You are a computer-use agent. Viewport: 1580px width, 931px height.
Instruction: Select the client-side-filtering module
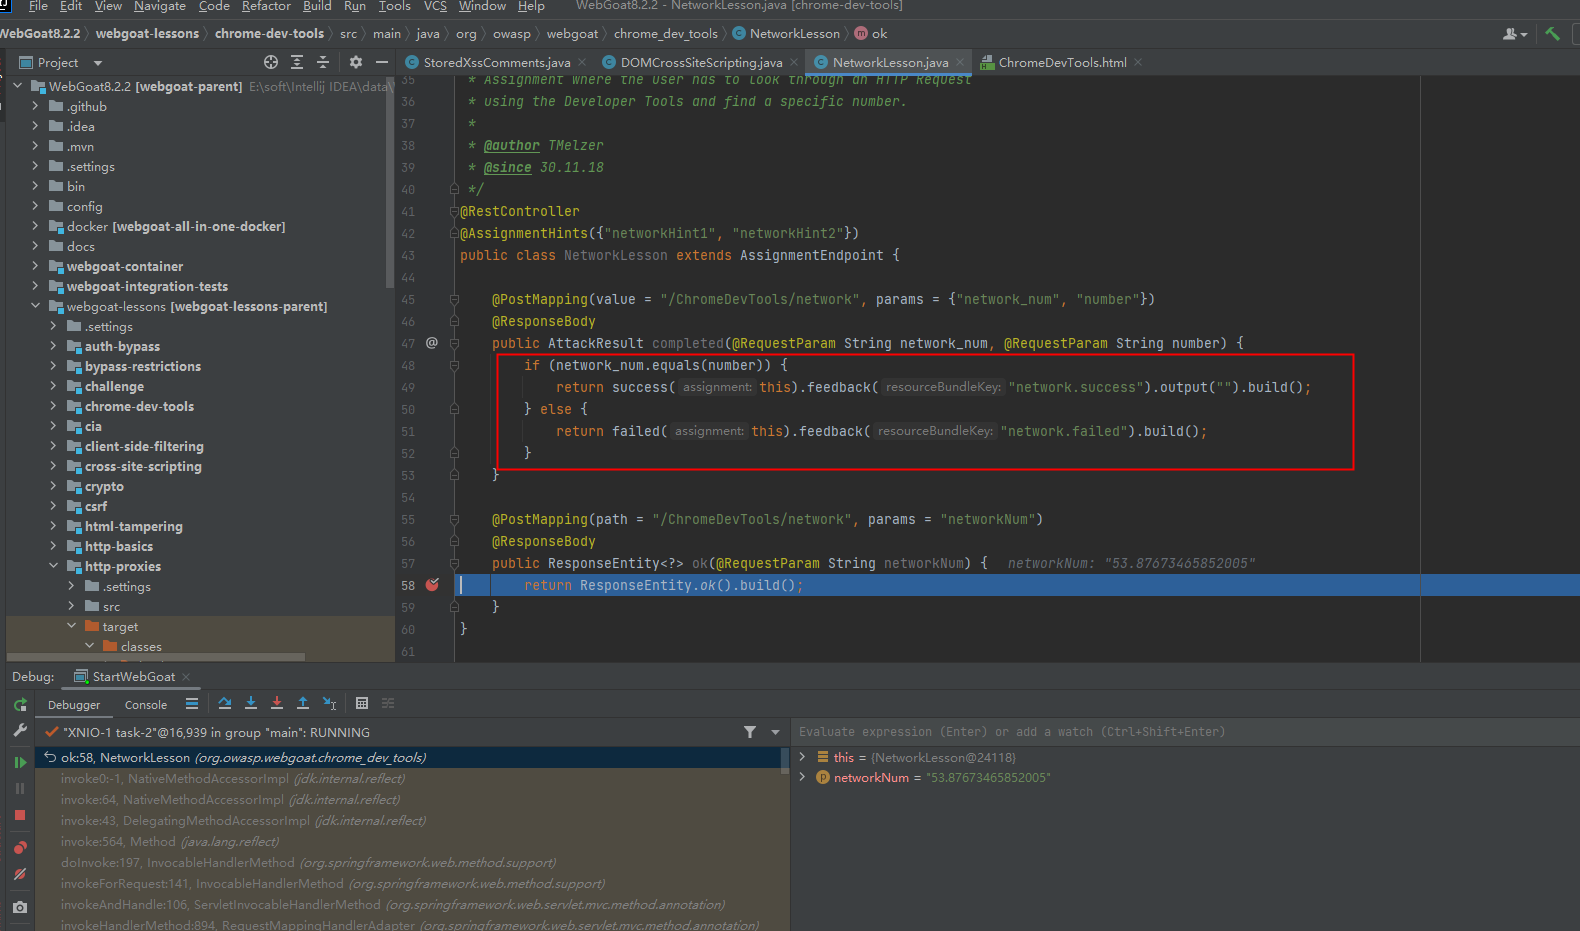coord(144,446)
